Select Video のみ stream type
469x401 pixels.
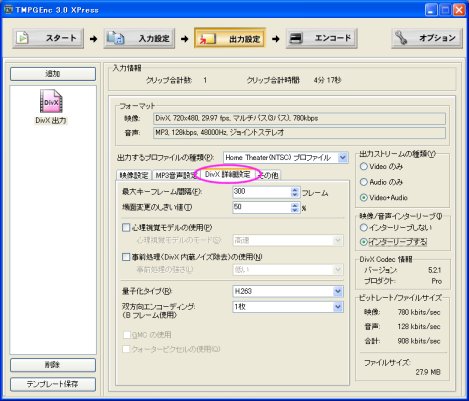pos(364,166)
